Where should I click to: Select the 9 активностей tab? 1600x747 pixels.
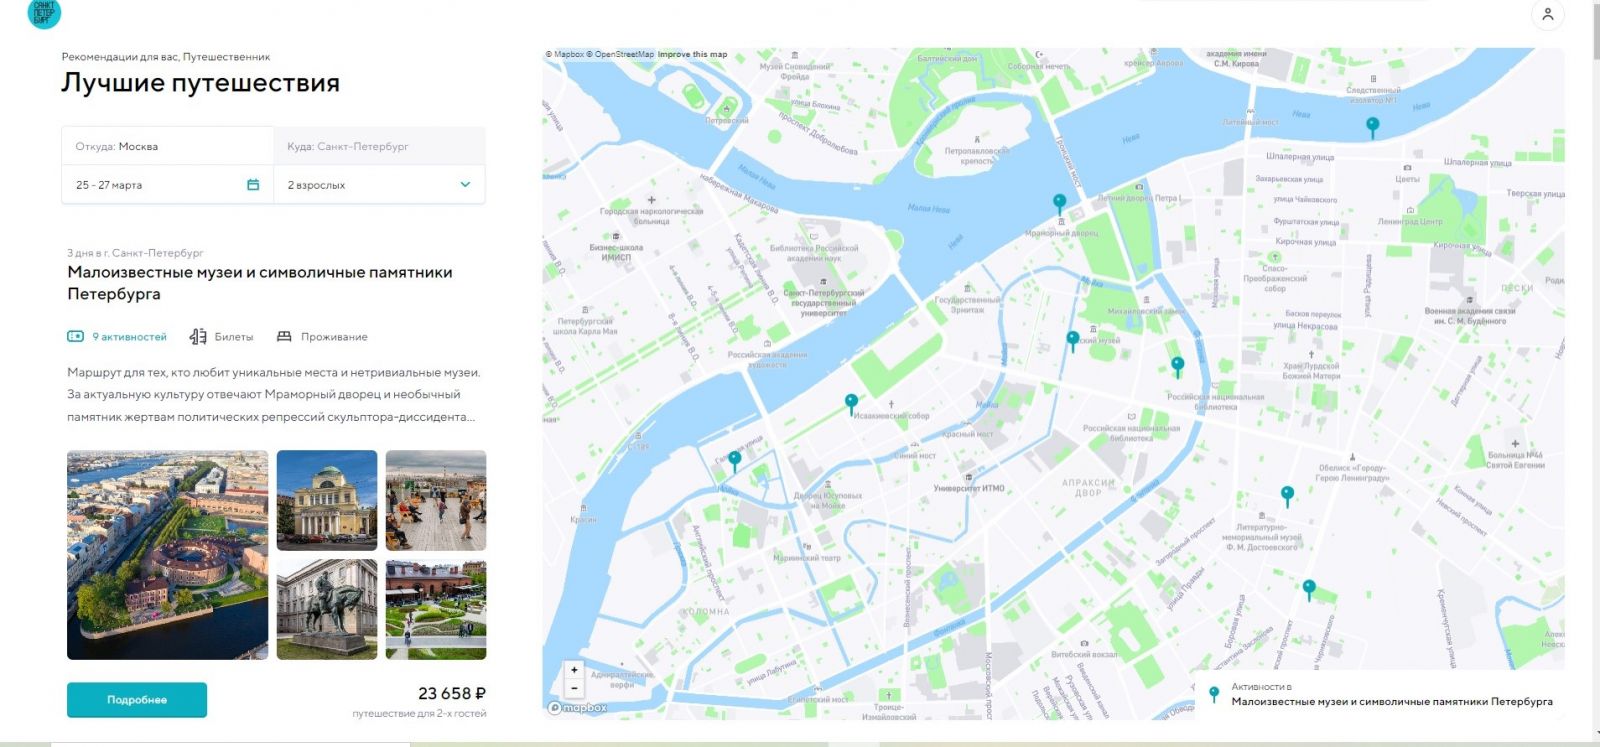click(117, 337)
